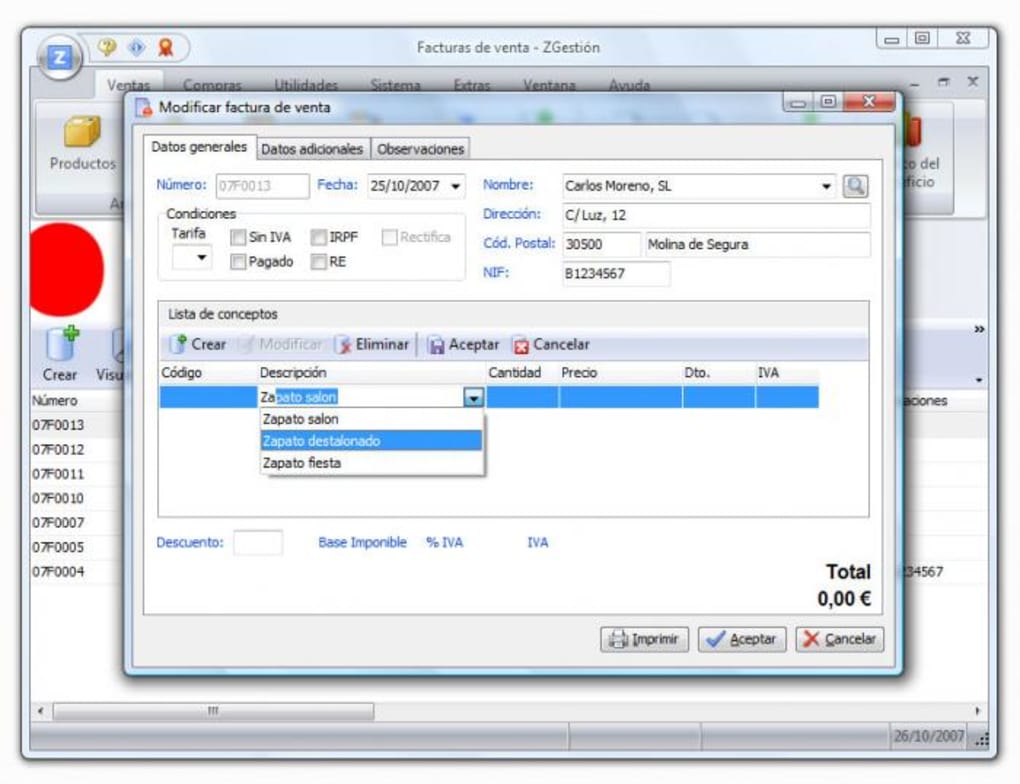Image resolution: width=1020 pixels, height=784 pixels.
Task: Click Crear in the Lista de conceptos toolbar
Action: 198,344
